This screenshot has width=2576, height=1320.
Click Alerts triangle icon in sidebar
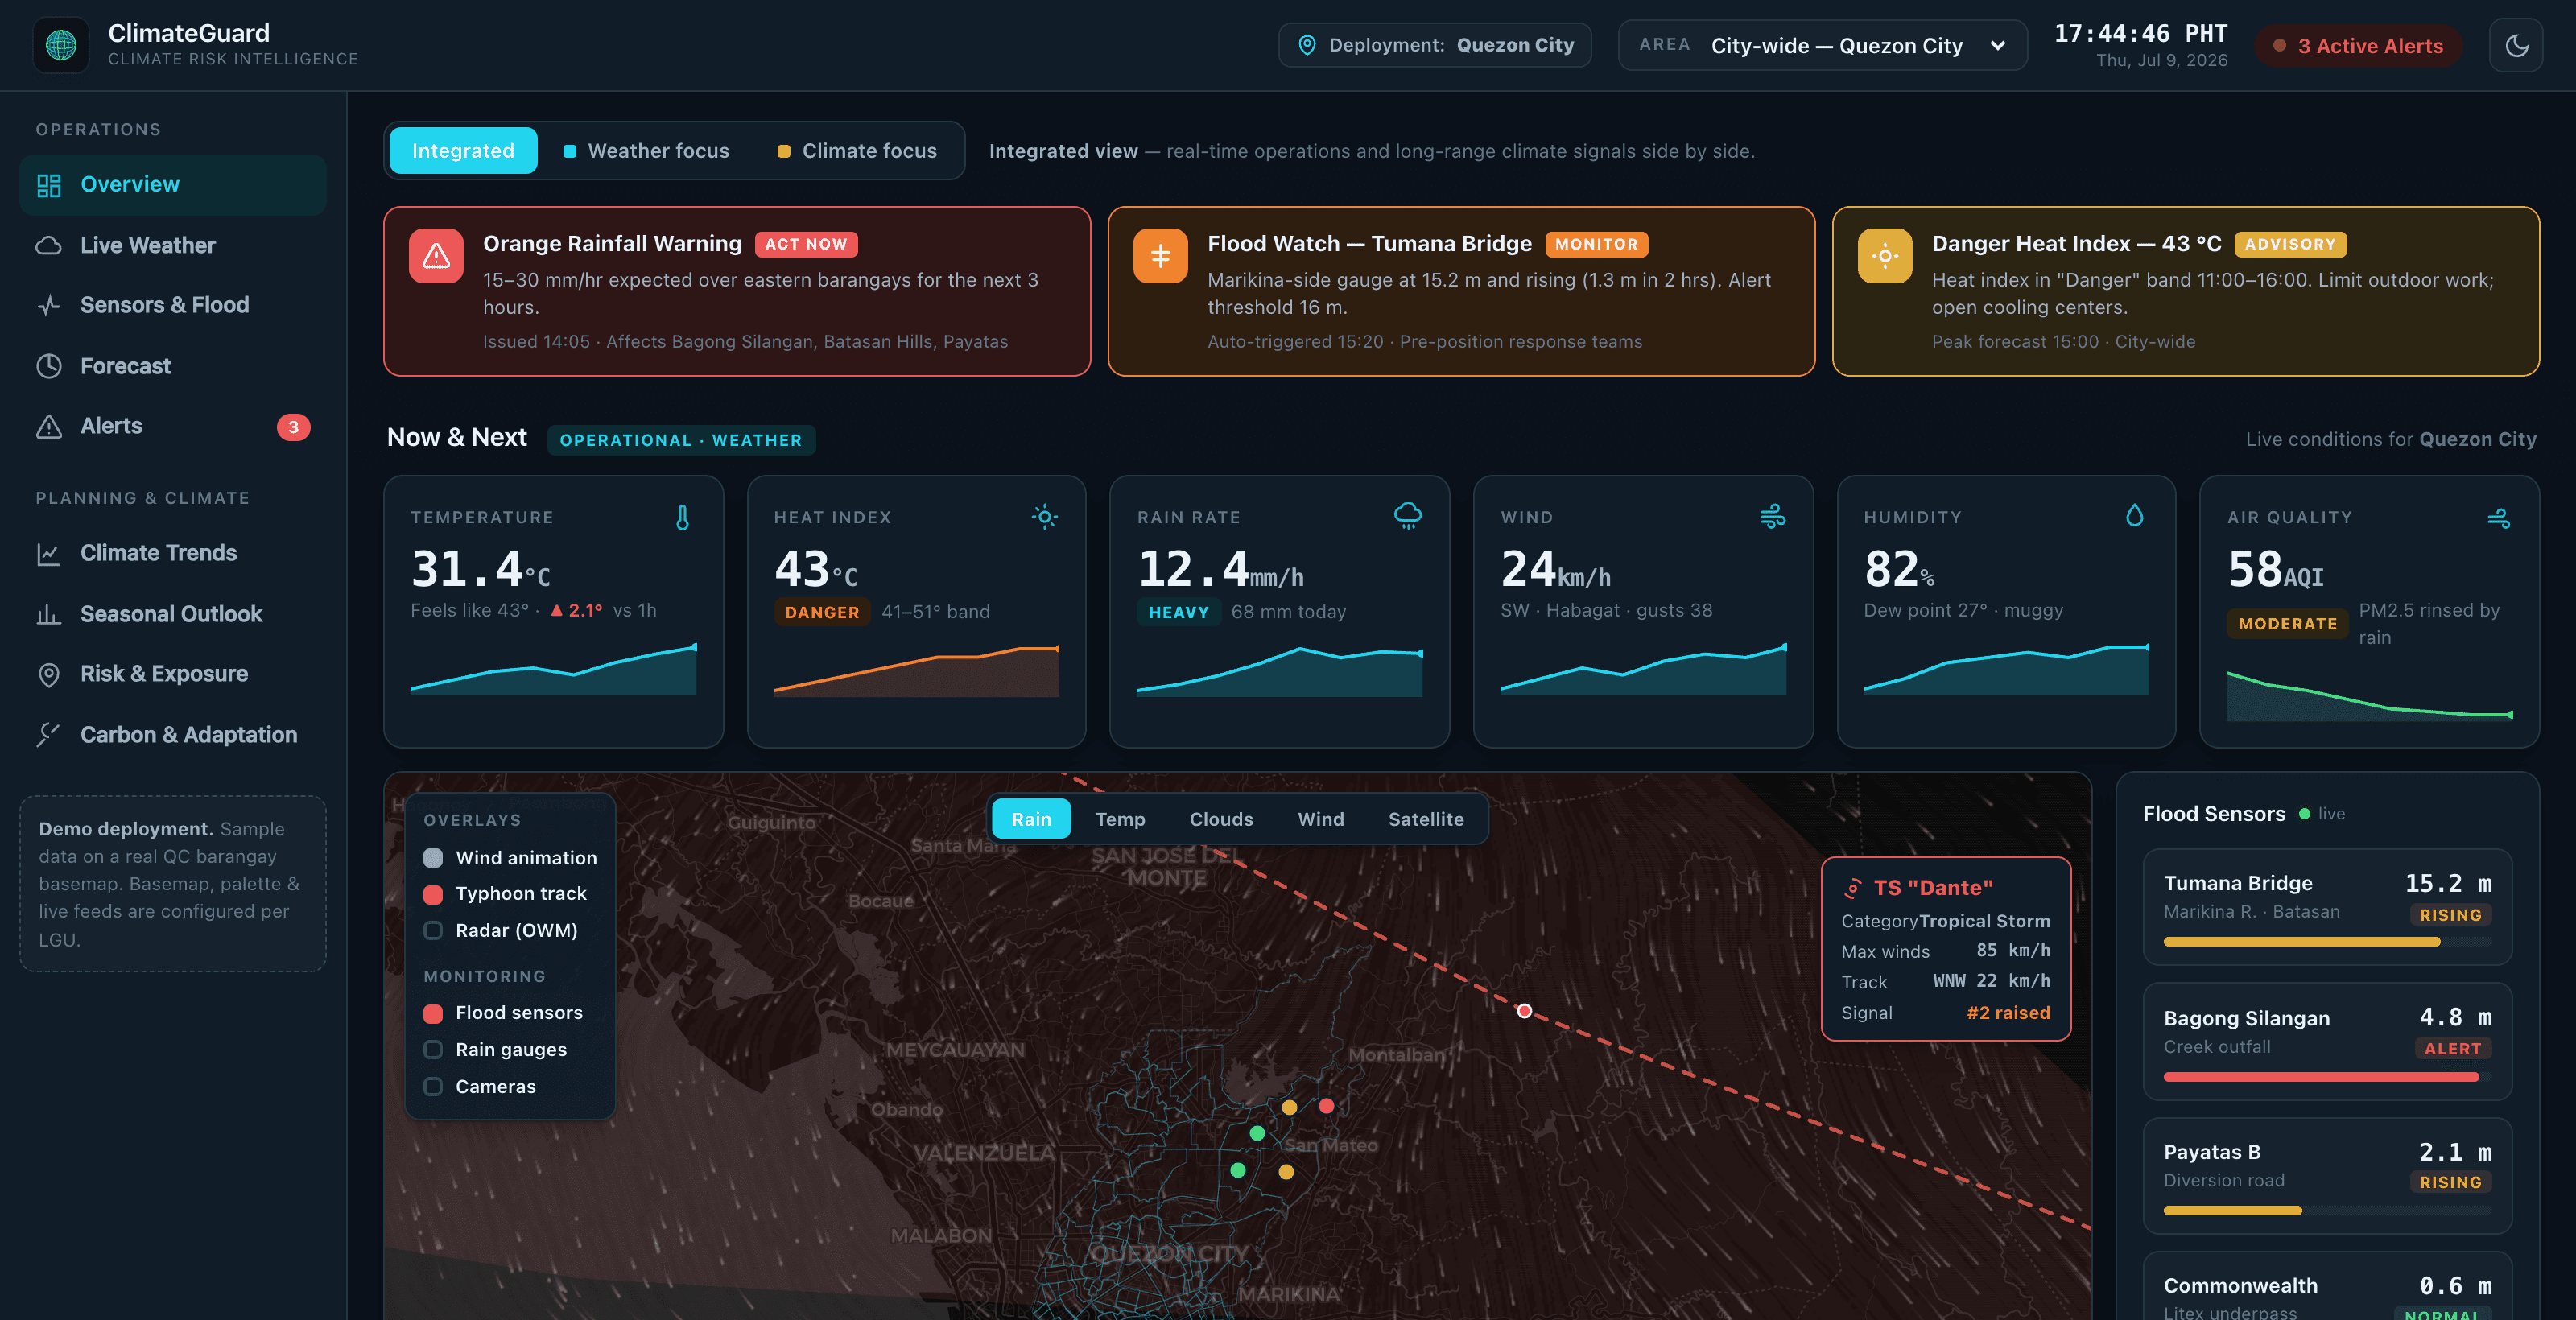pyautogui.click(x=49, y=426)
